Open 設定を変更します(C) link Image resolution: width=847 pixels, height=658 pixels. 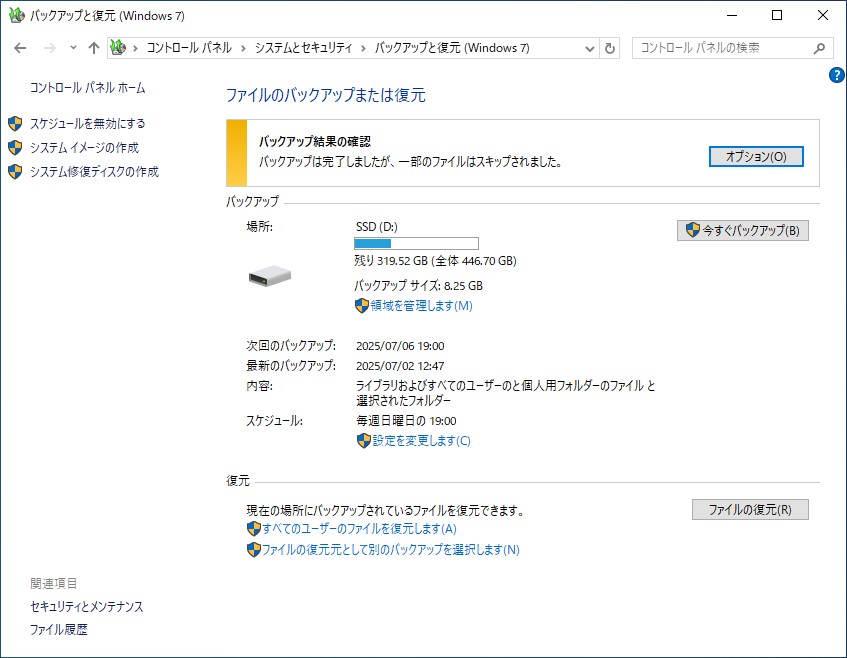pos(421,441)
